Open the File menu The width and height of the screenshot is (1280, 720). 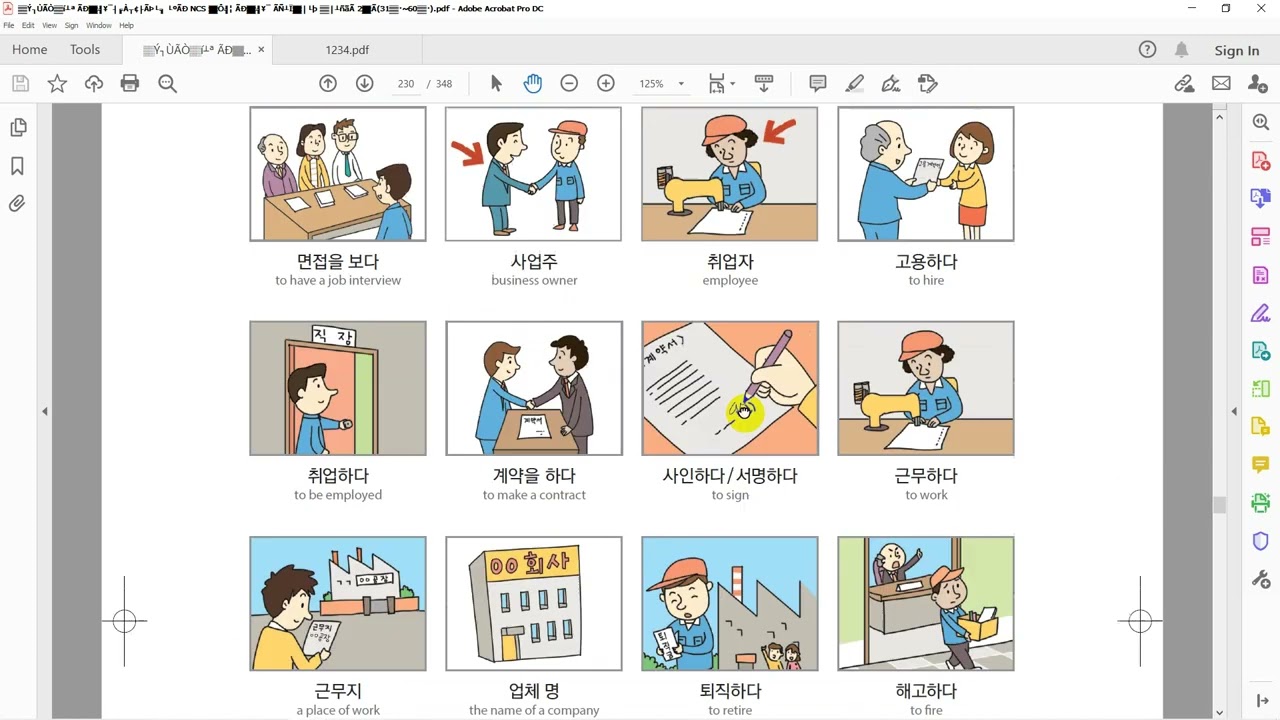point(9,25)
